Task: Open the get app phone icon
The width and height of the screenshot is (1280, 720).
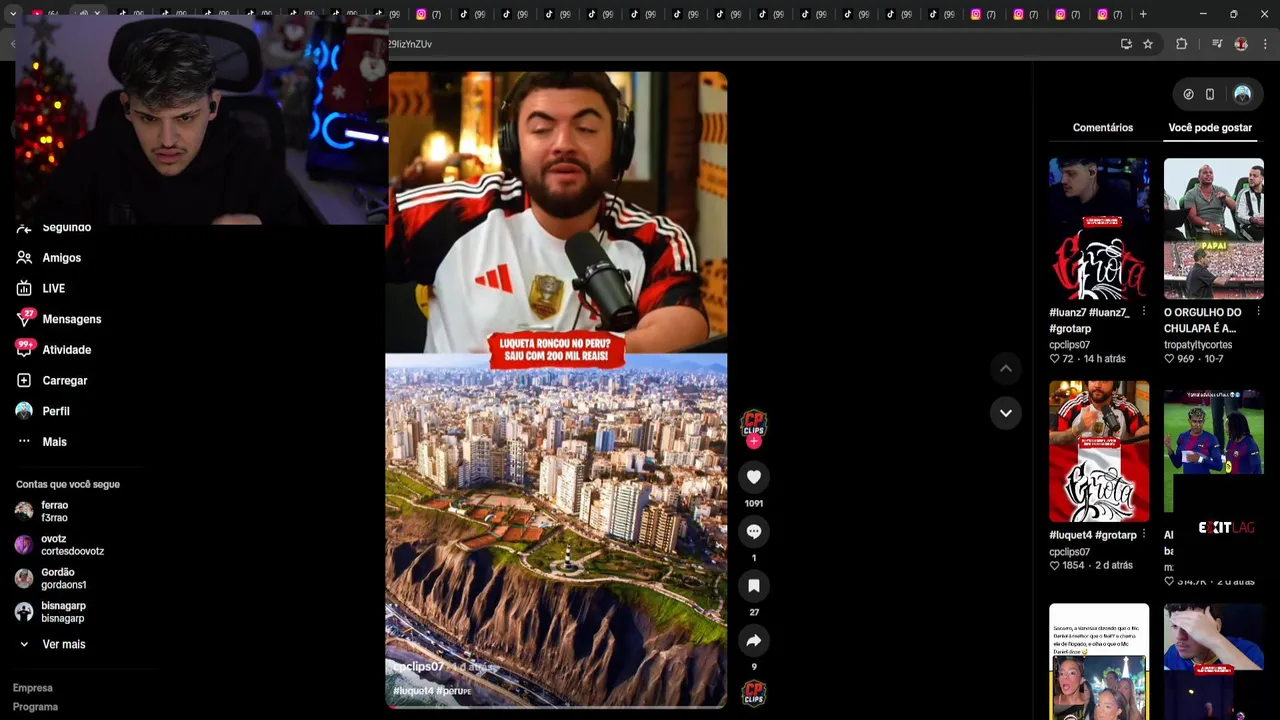Action: click(x=1210, y=94)
